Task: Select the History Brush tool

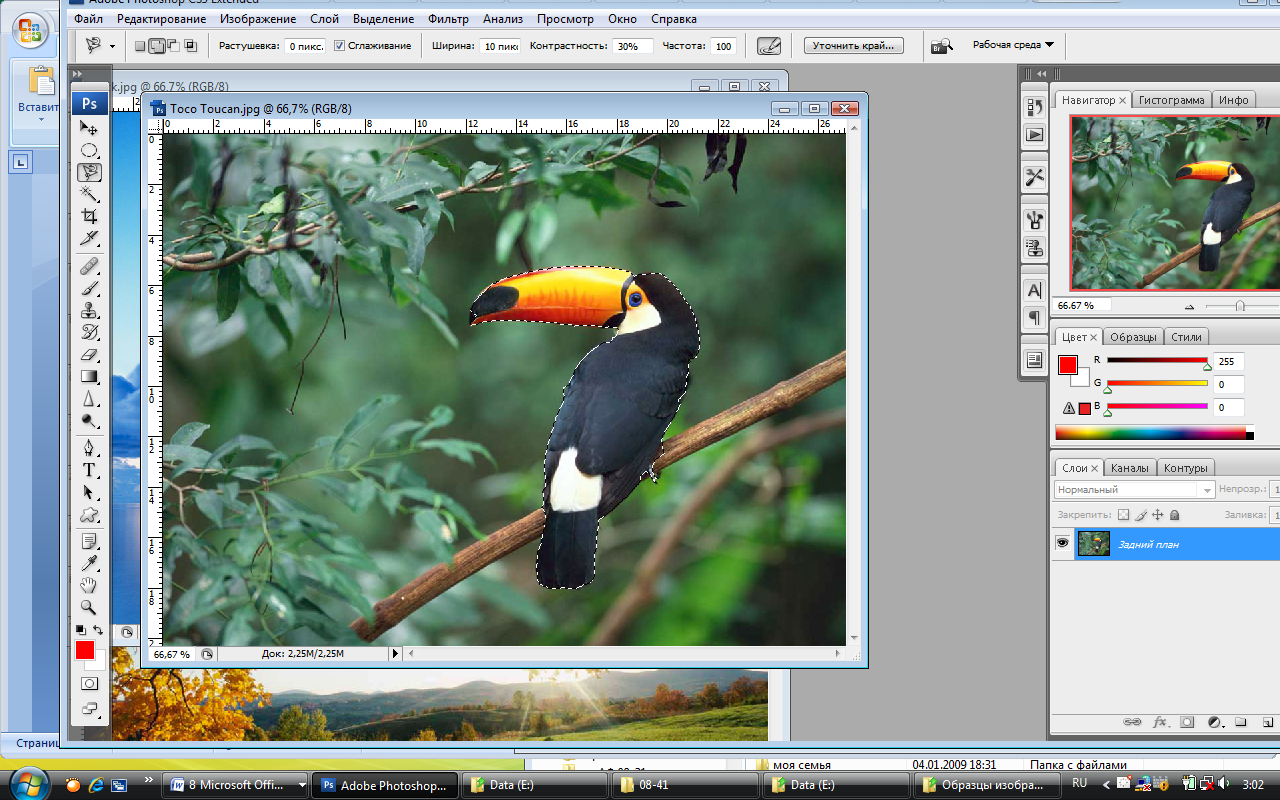Action: [x=89, y=333]
